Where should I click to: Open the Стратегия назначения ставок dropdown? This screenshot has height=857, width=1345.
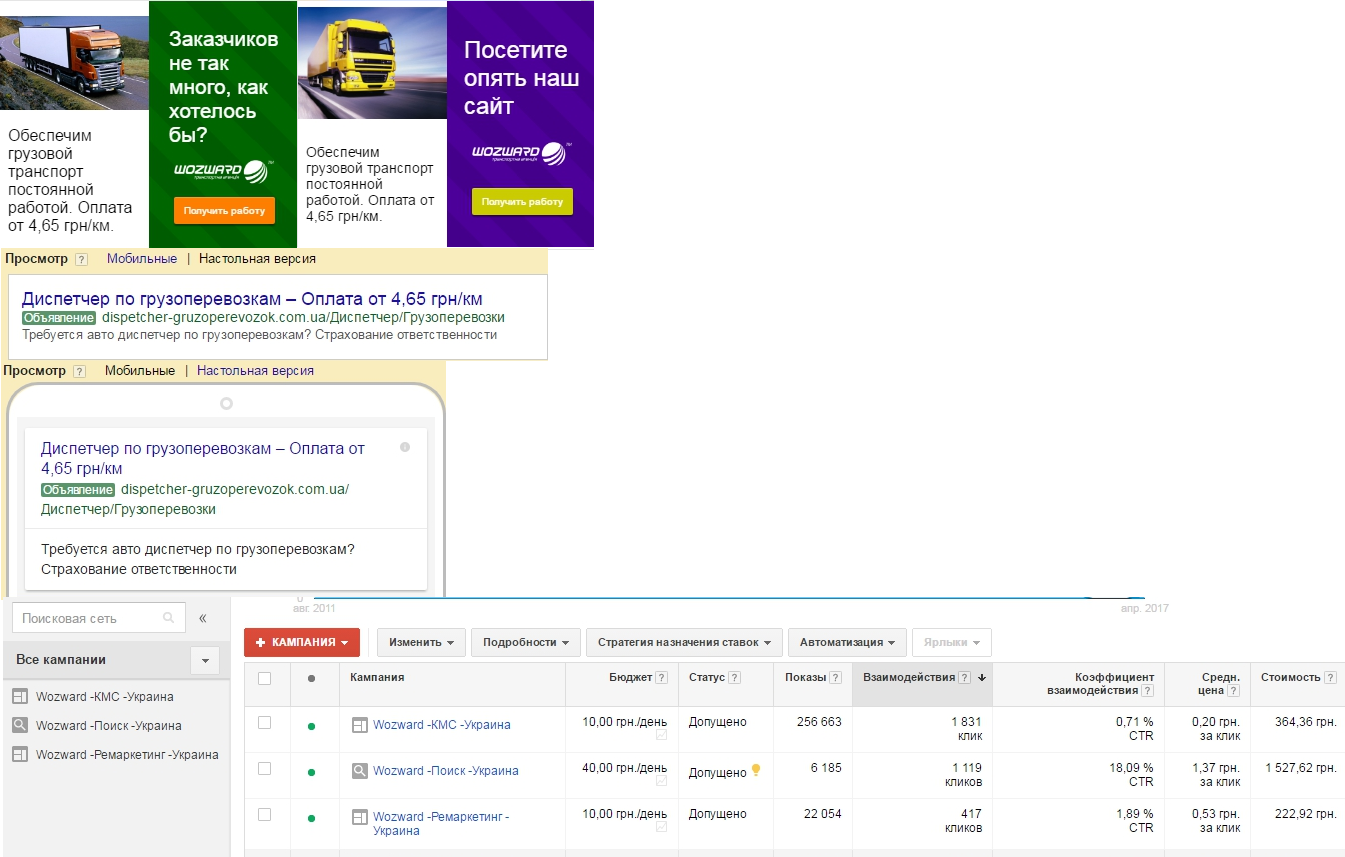pos(684,642)
